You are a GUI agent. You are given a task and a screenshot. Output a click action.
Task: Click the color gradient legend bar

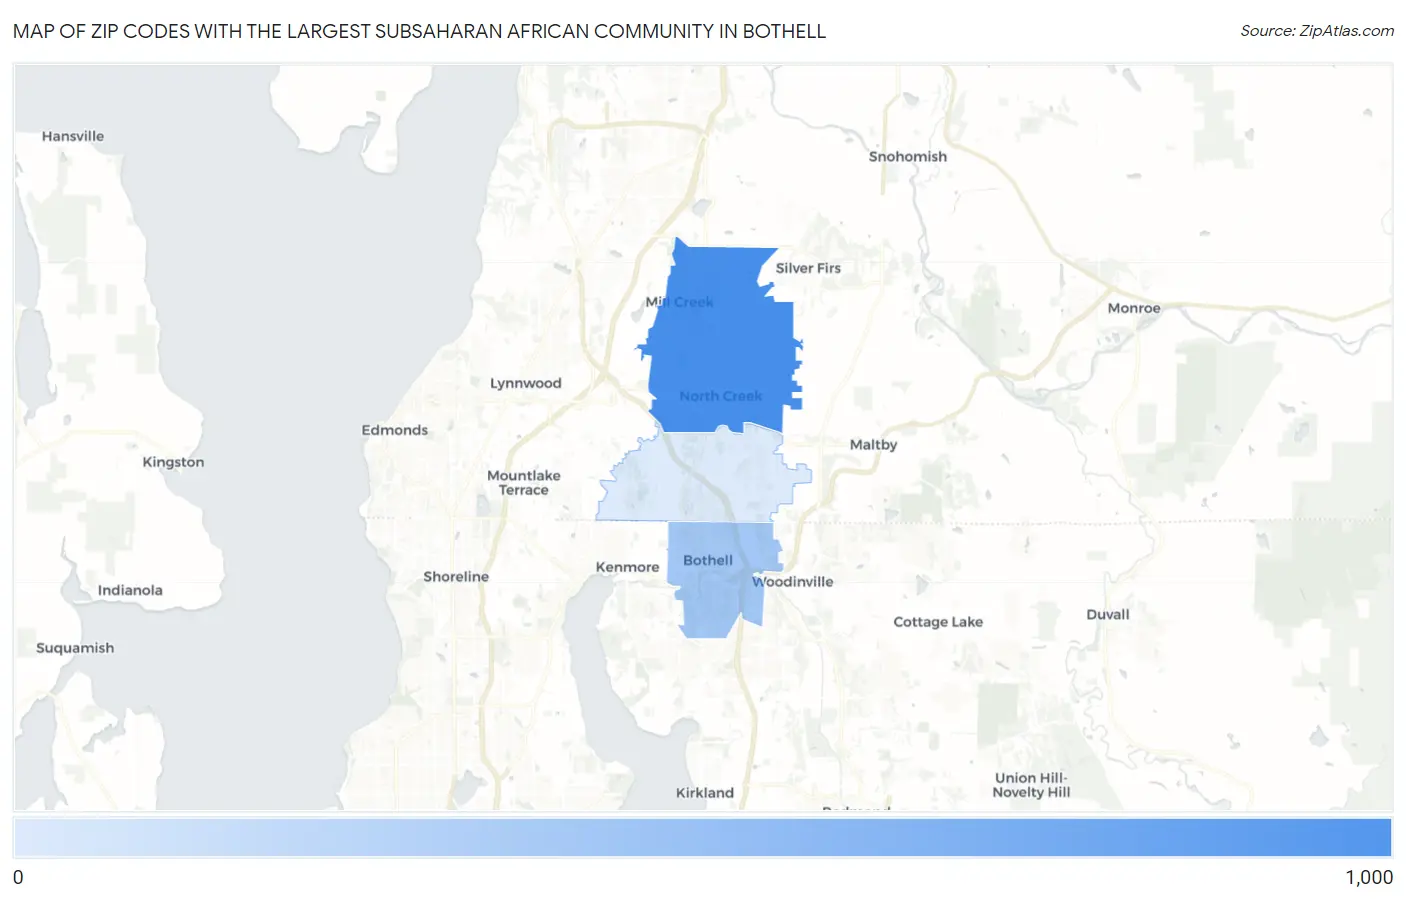coord(702,838)
